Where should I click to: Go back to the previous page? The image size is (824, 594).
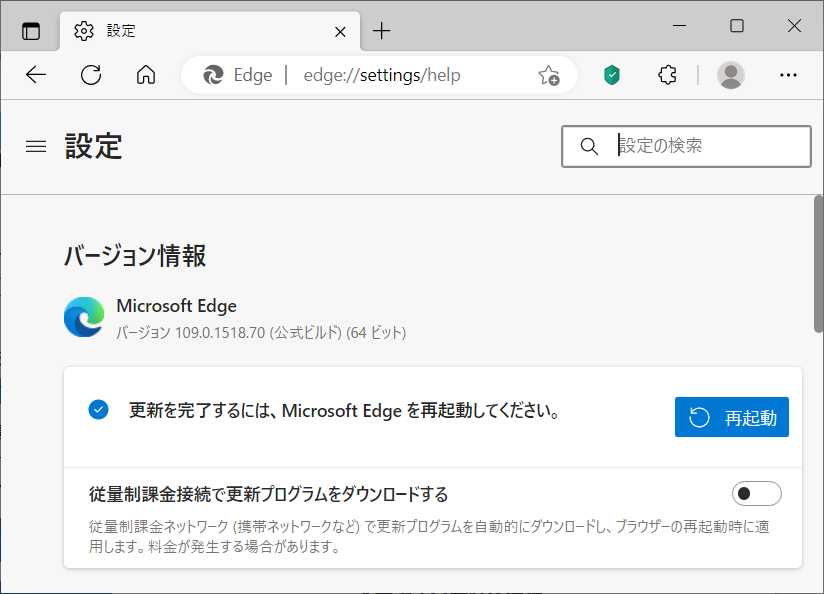(36, 75)
